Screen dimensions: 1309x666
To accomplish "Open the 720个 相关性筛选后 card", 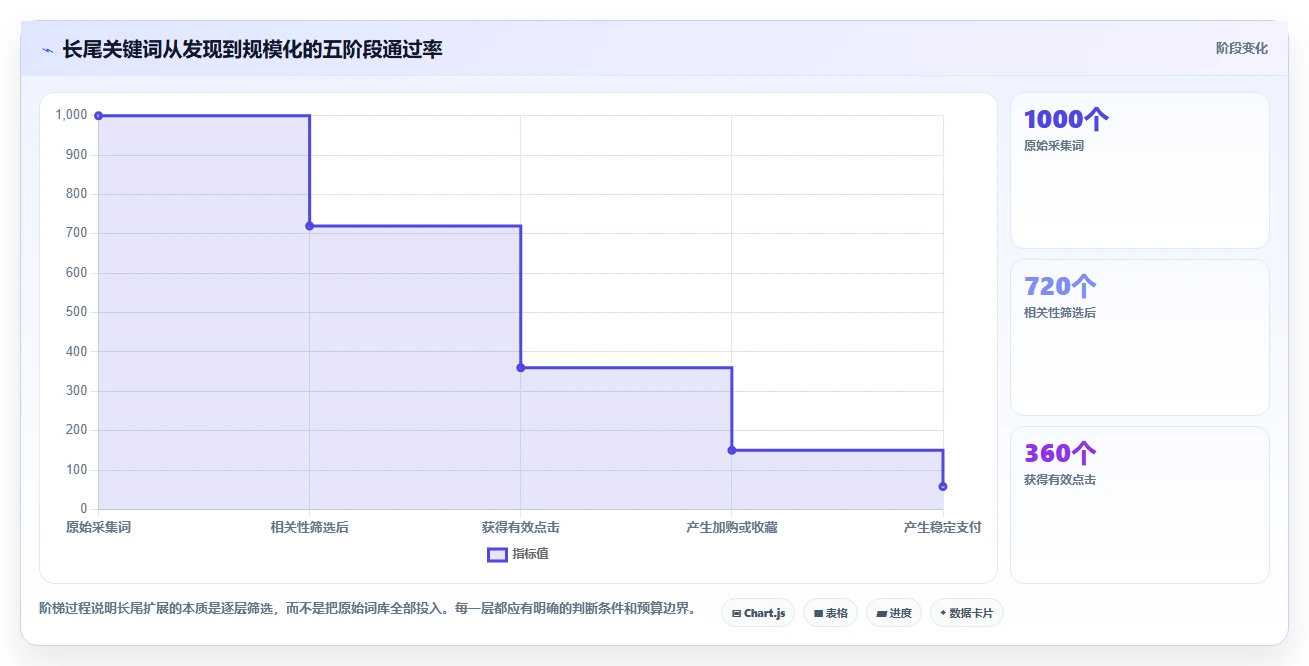I will click(1139, 337).
